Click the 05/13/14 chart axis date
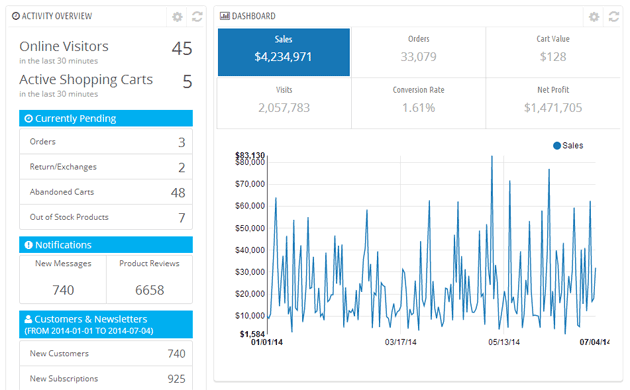The height and width of the screenshot is (390, 630). point(504,342)
